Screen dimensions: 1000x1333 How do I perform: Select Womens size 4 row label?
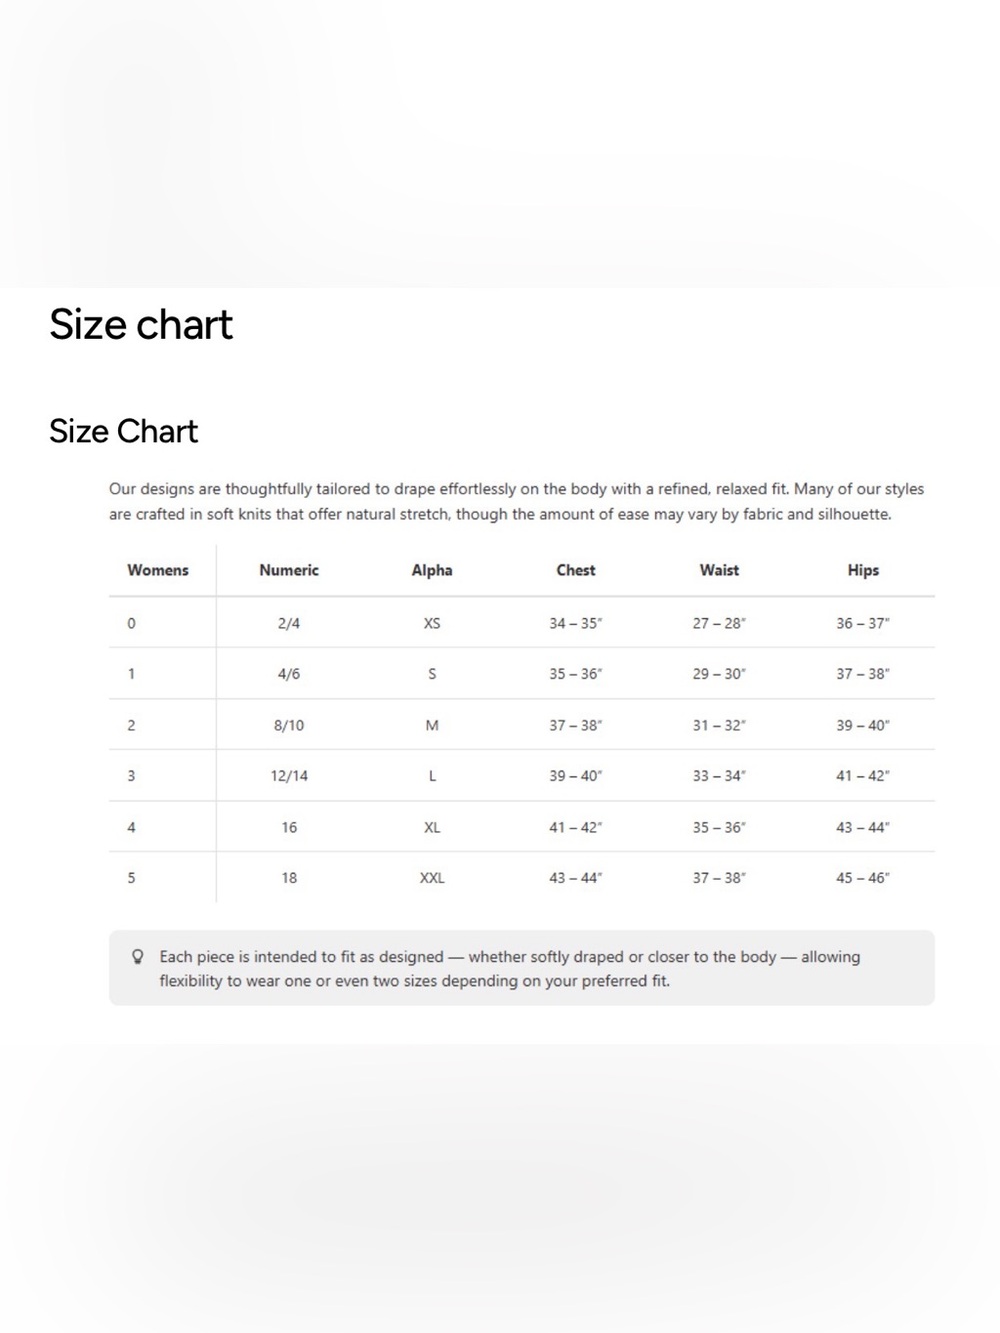131,827
